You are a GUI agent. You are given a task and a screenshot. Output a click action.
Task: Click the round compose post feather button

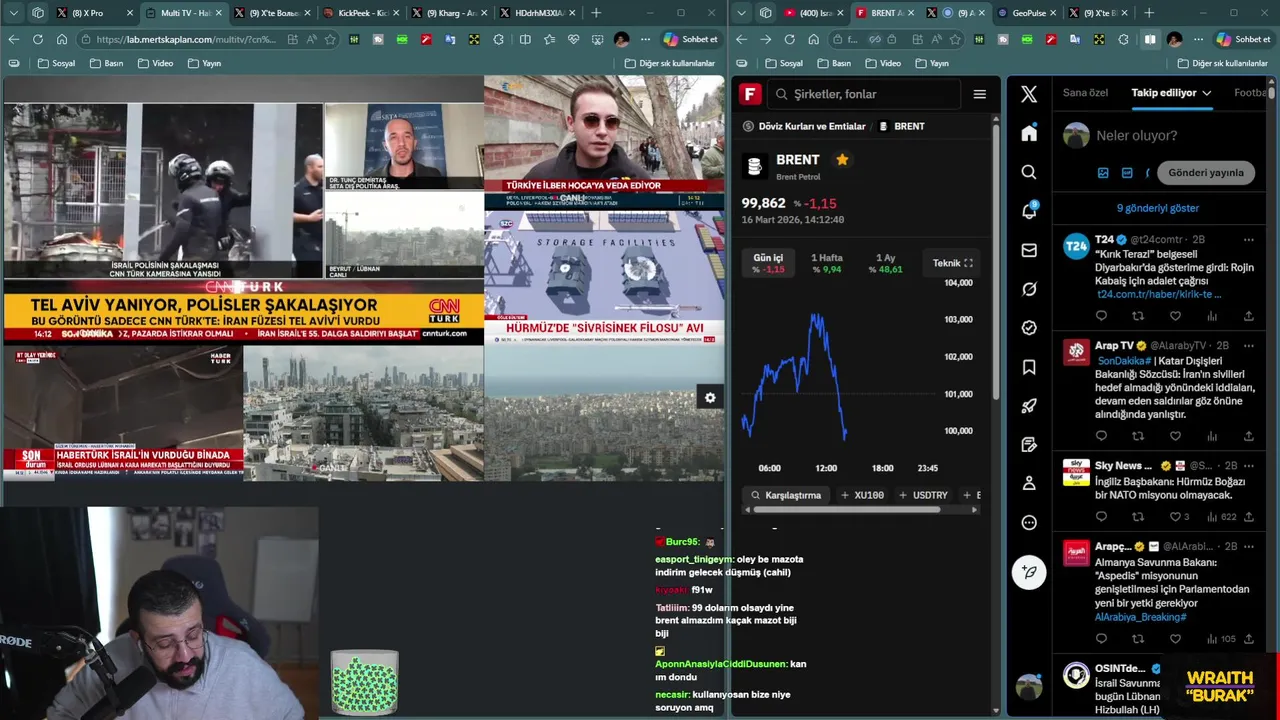coord(1029,572)
